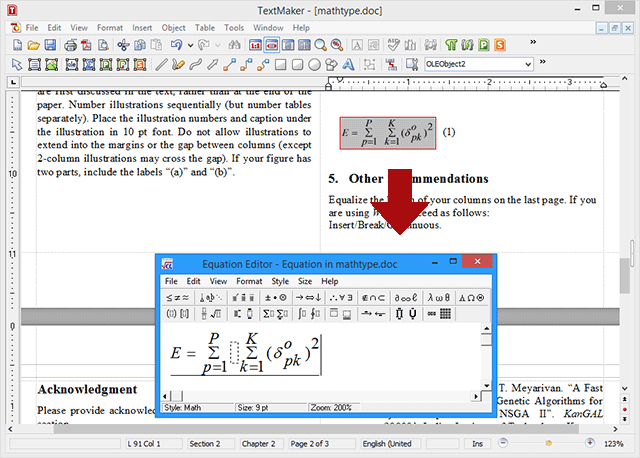
Task: Toggle the fit-to-page-width view mode
Action: (x=272, y=45)
